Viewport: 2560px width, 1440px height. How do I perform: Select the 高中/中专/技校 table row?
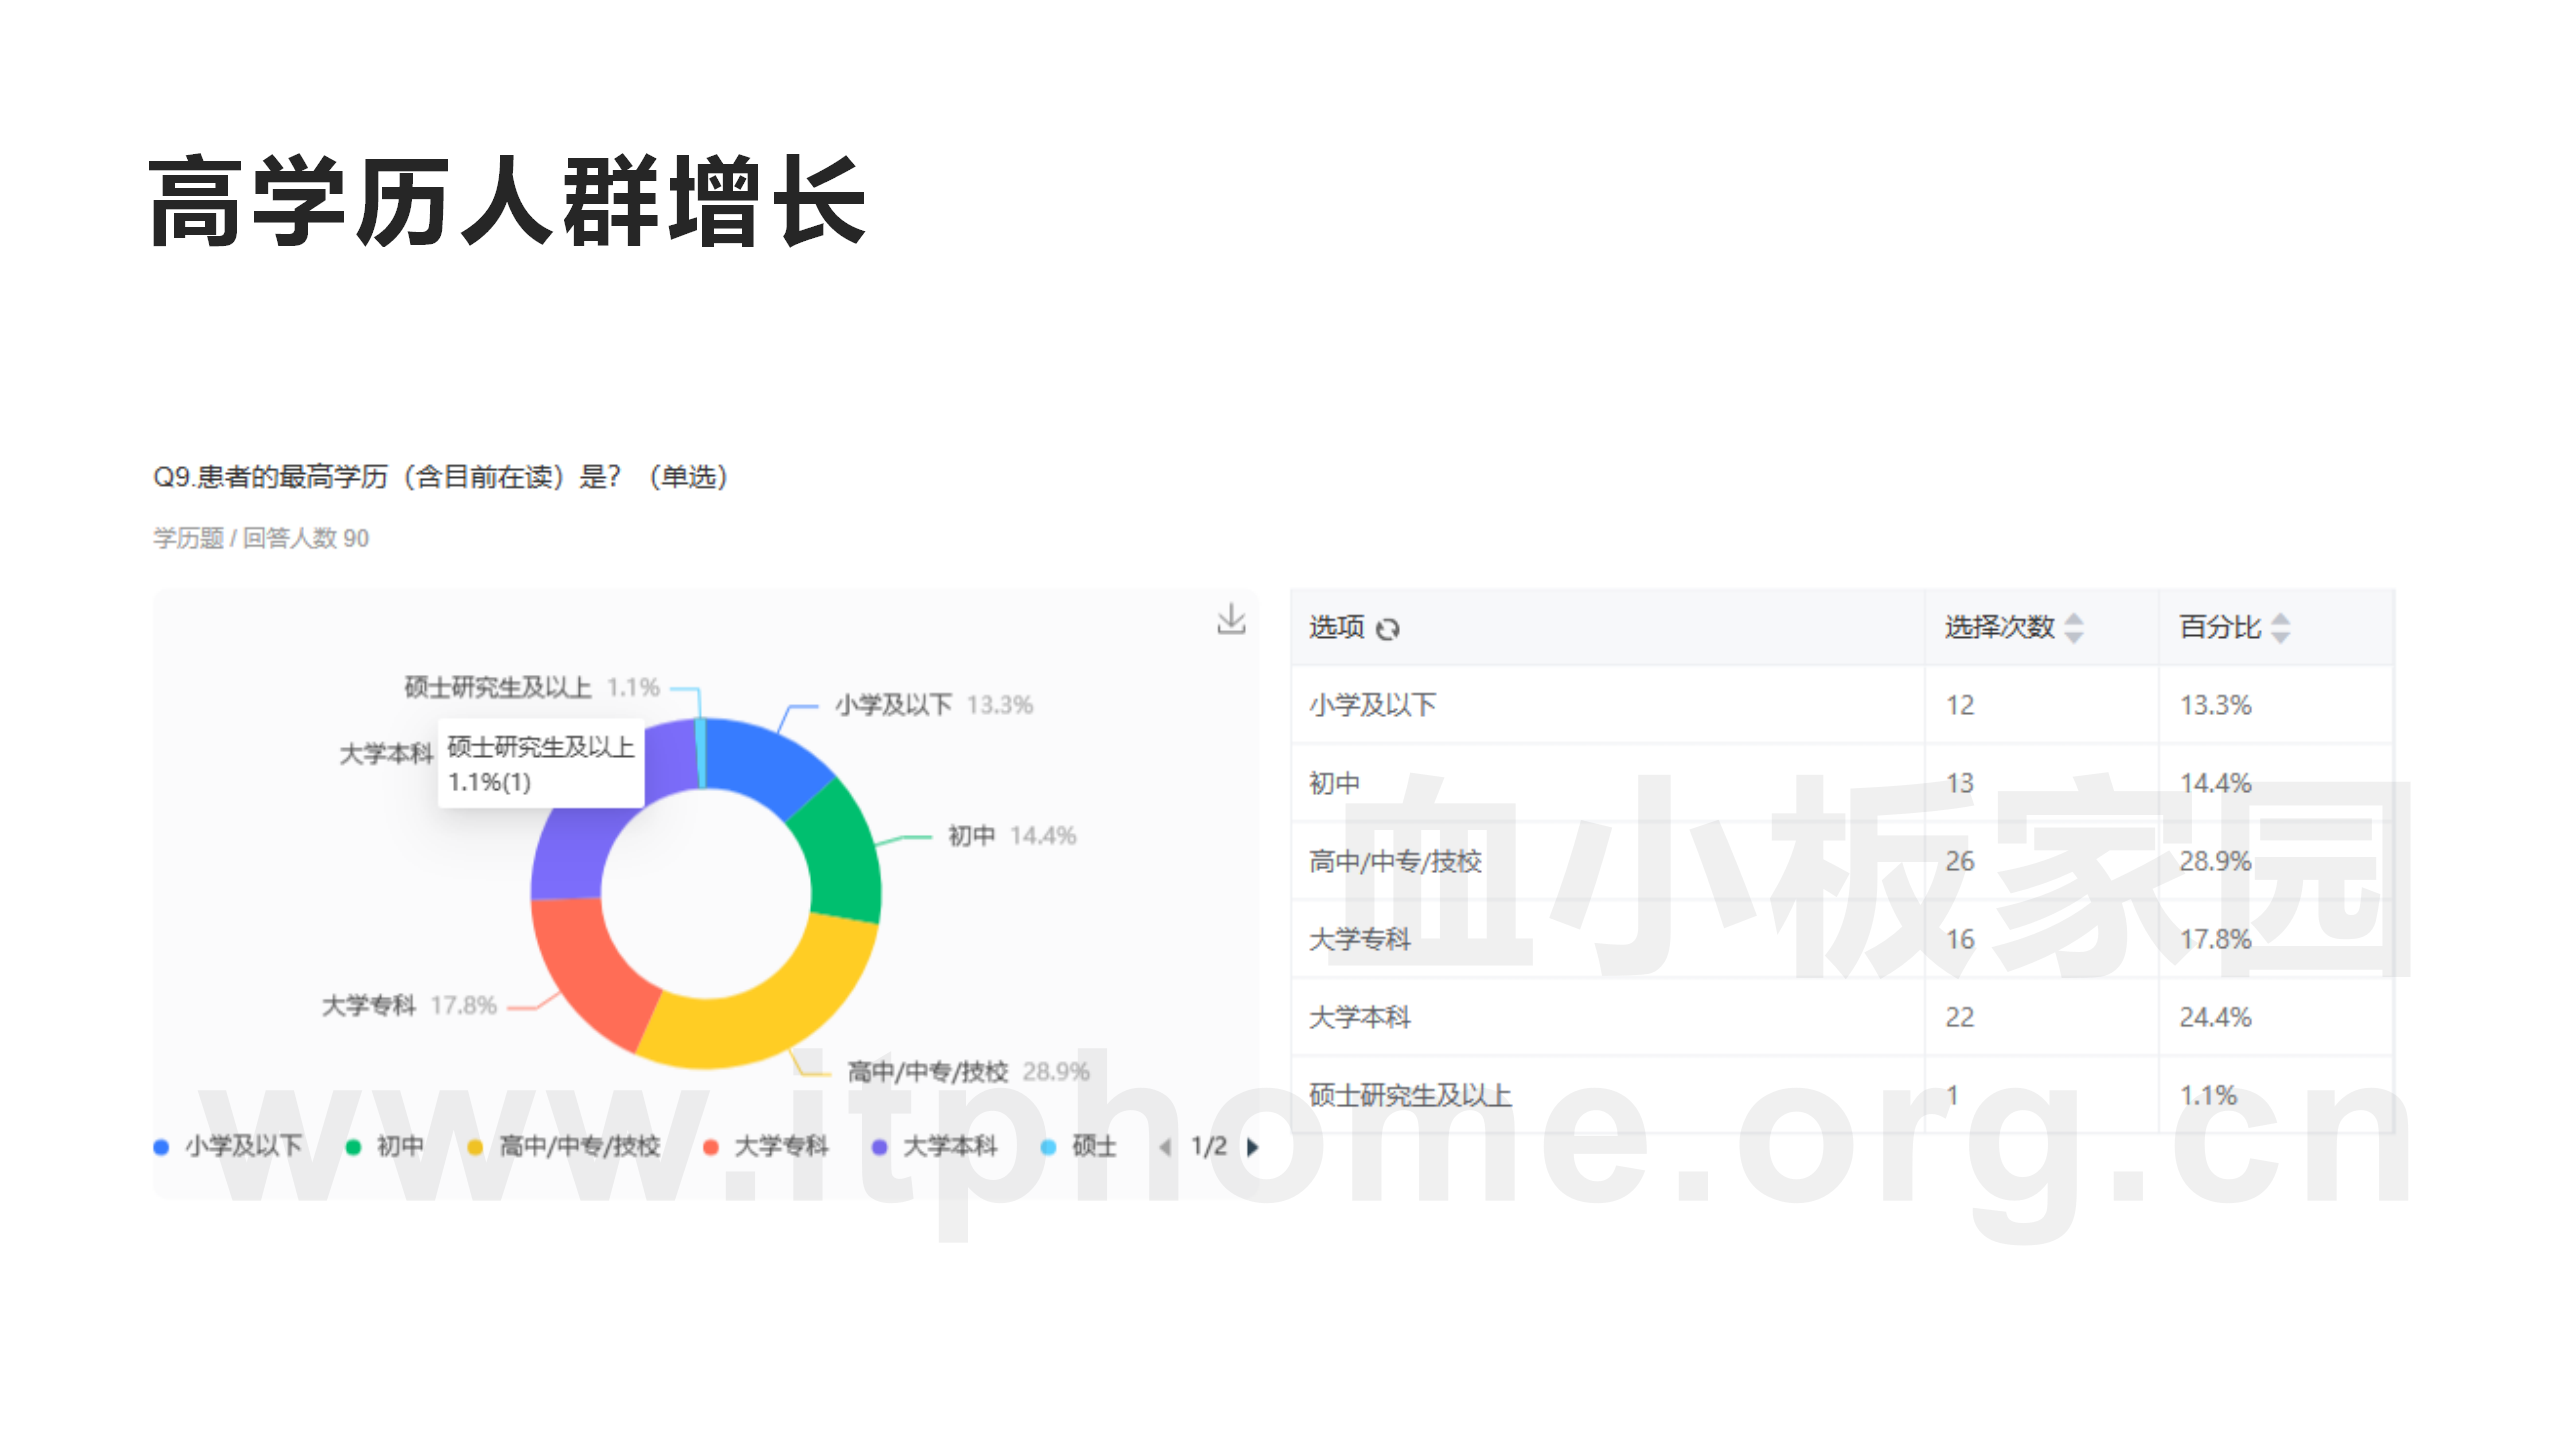(1700, 861)
